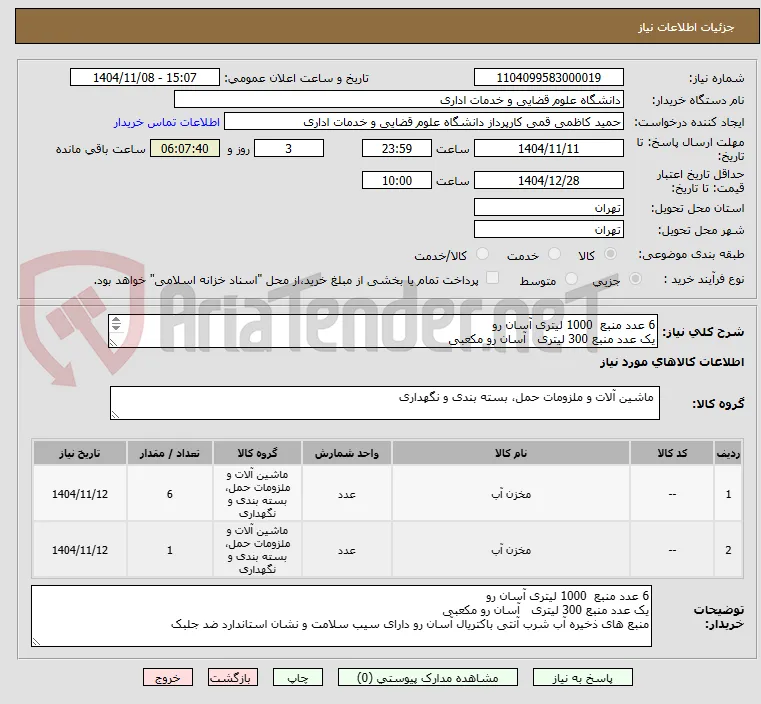Click مخزن آب in row 2
This screenshot has width=761, height=704.
click(511, 550)
